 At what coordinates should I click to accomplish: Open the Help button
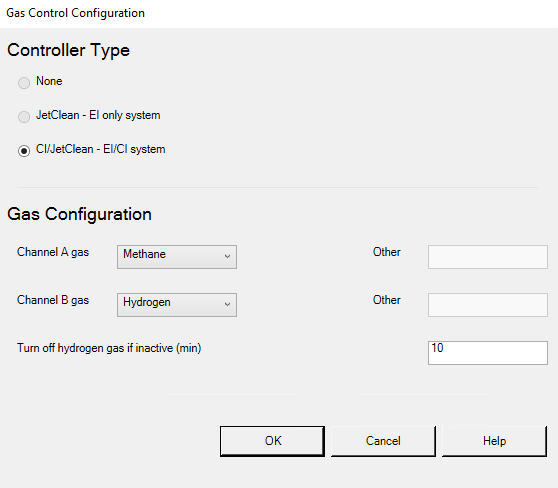click(494, 441)
